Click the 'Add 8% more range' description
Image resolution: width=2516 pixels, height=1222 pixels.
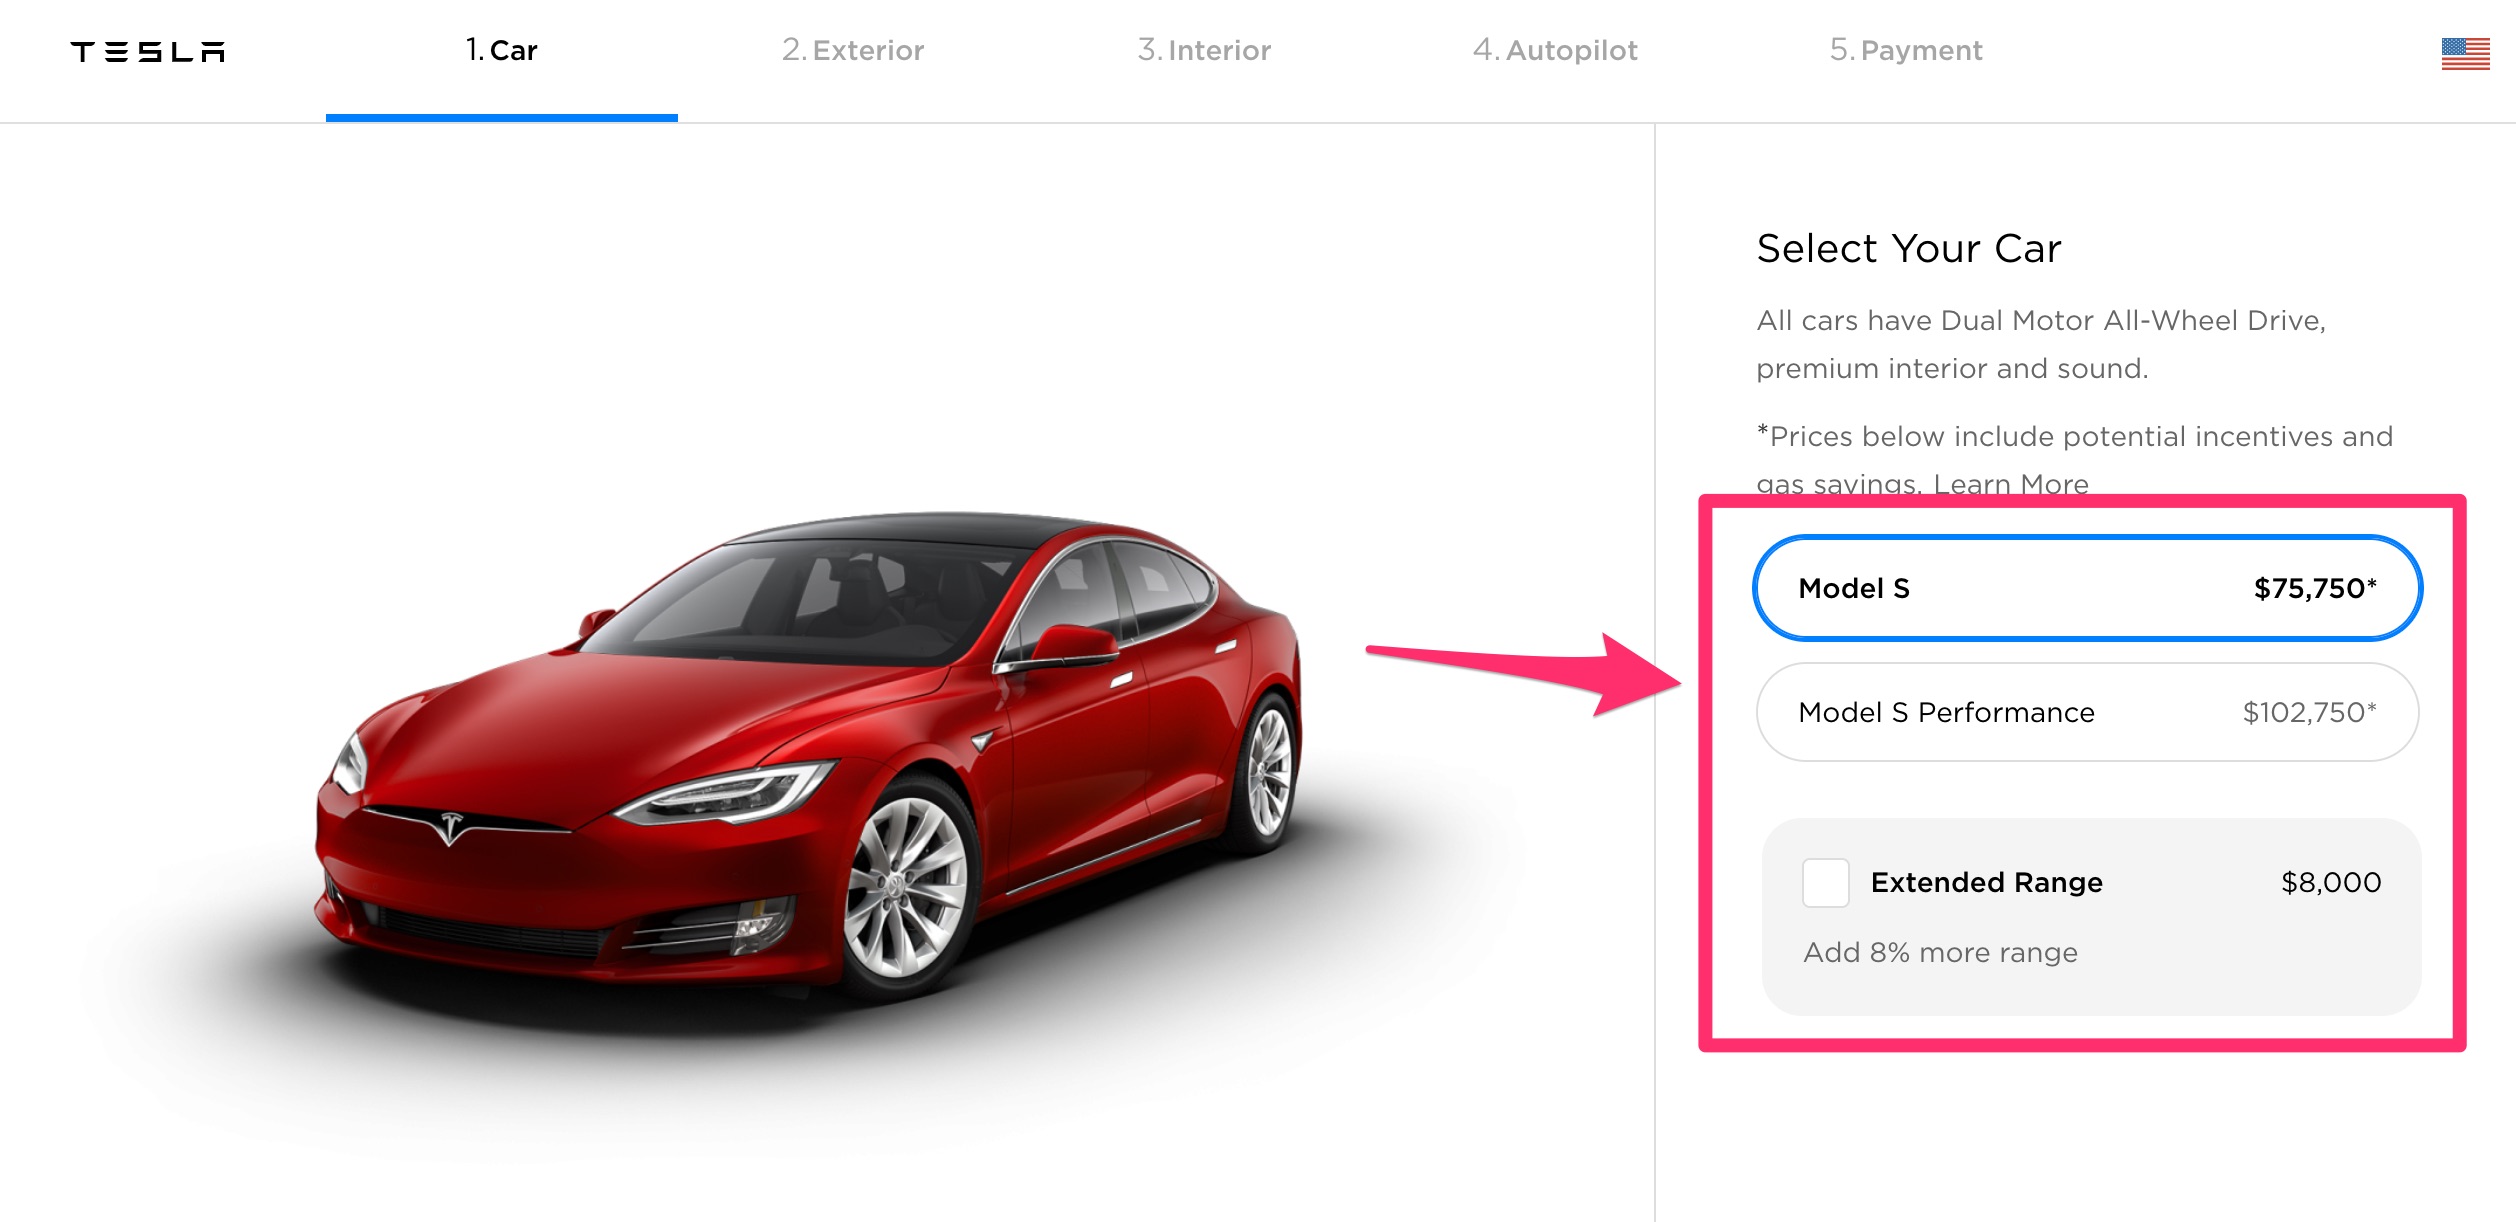[x=1940, y=952]
